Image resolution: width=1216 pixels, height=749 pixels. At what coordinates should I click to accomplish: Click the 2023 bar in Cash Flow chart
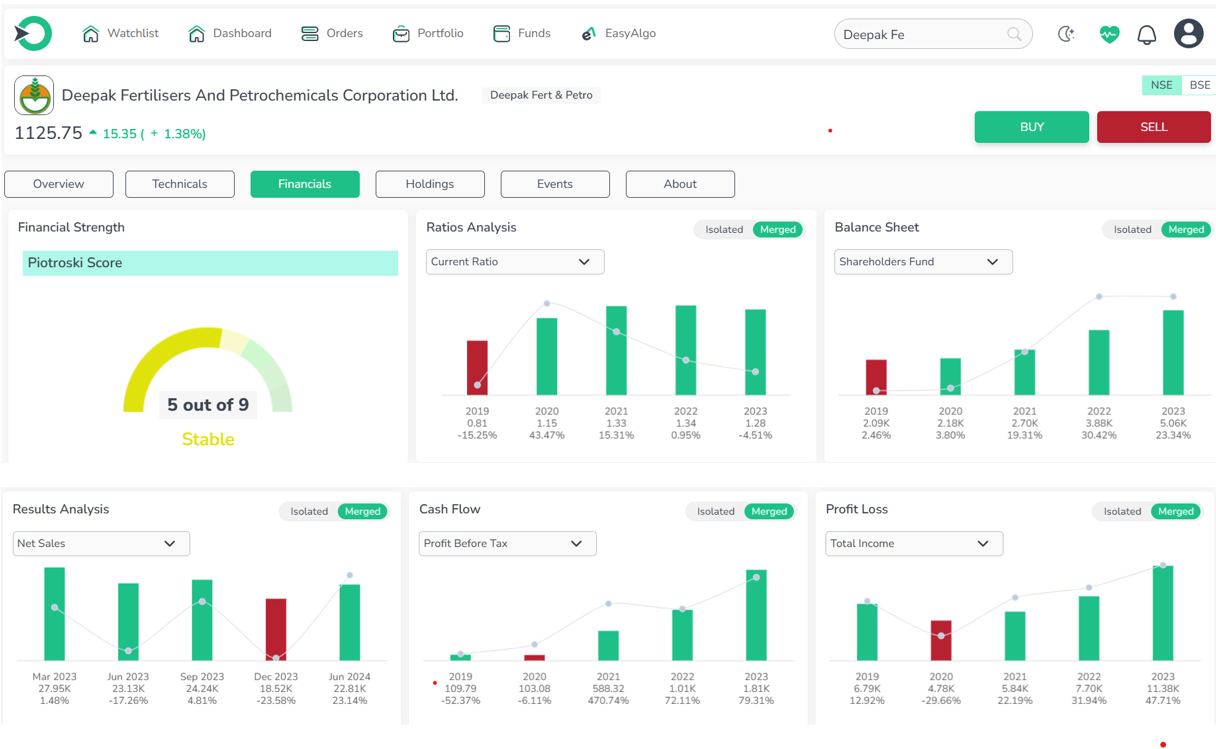(756, 616)
